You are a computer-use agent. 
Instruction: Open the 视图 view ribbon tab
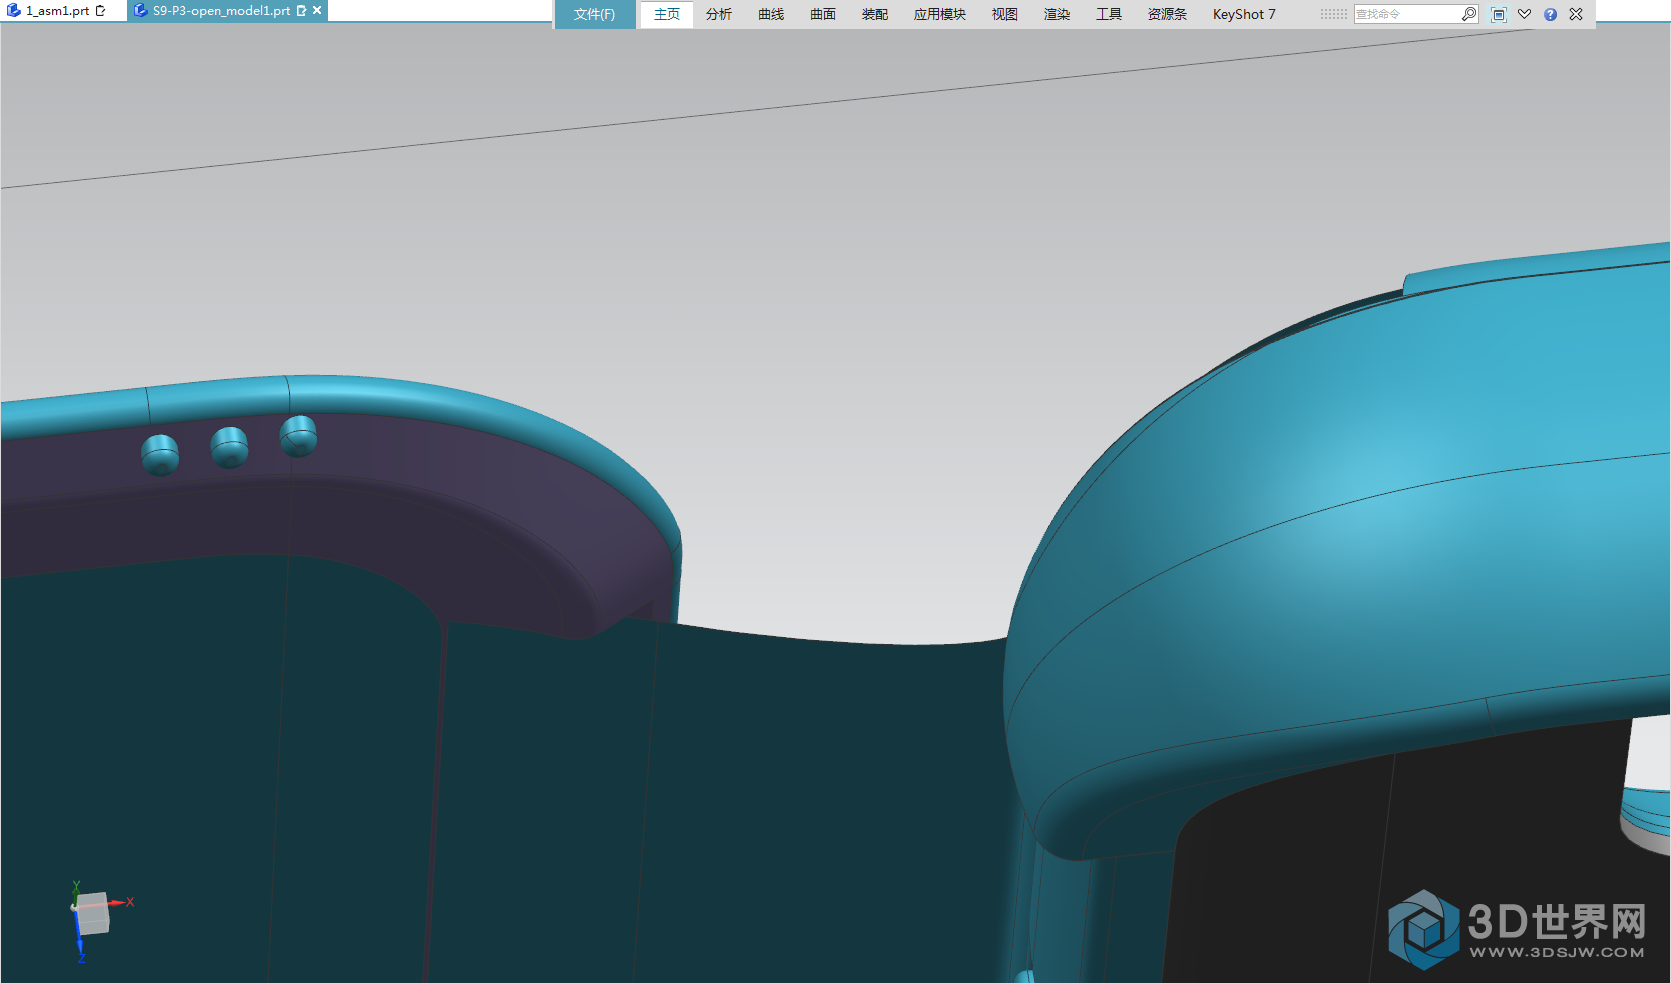(x=1005, y=14)
